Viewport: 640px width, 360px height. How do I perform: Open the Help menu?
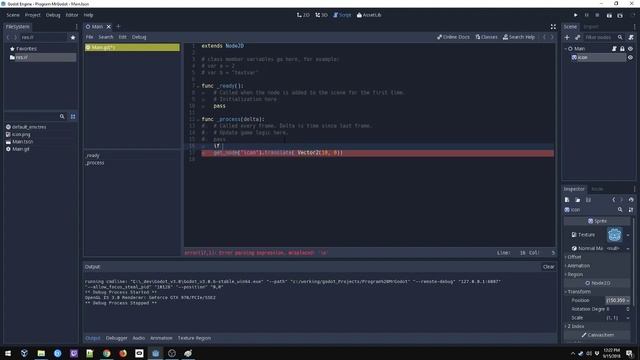pos(89,15)
